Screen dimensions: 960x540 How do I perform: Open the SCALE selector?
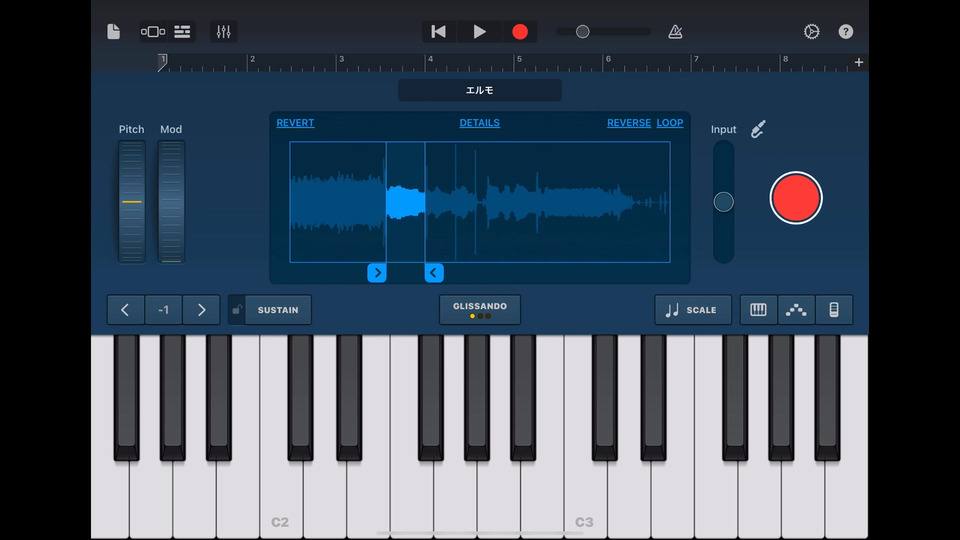(692, 310)
